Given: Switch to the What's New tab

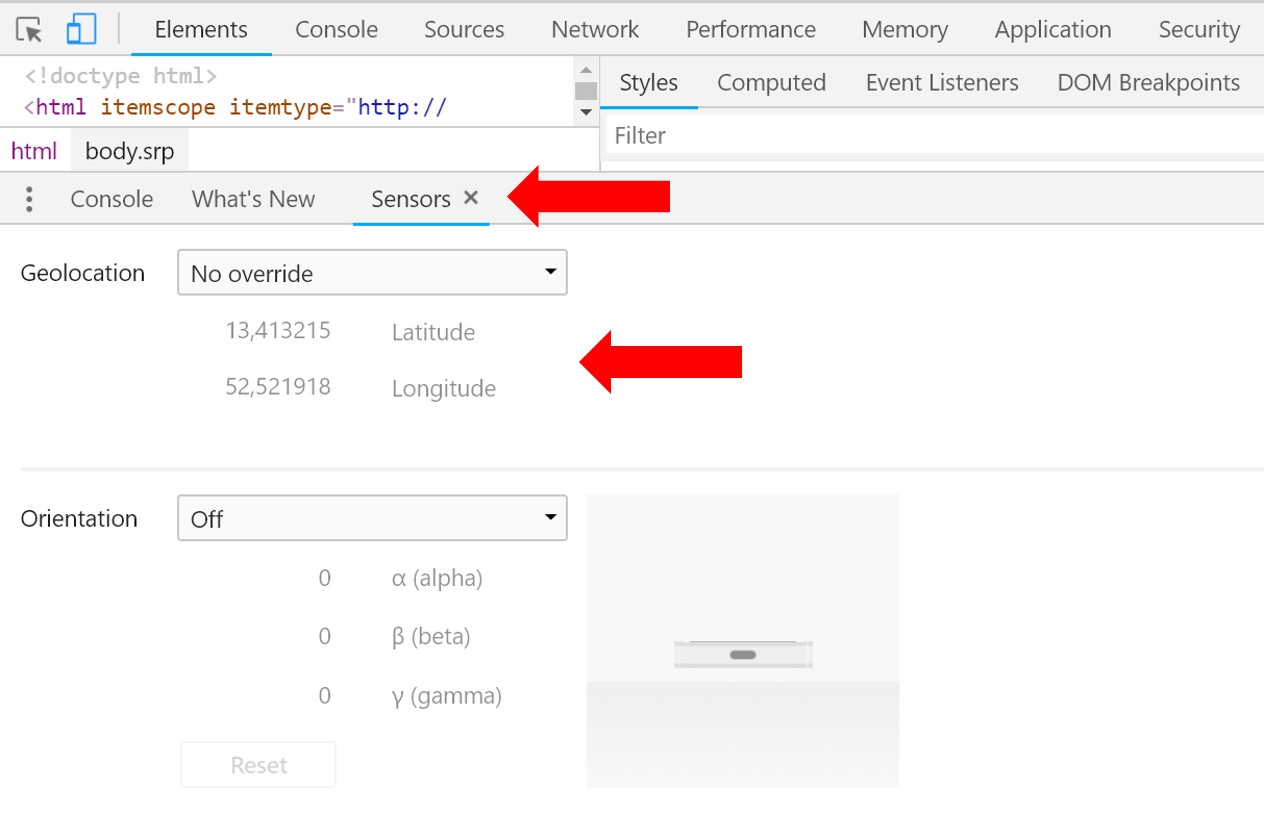Looking at the screenshot, I should [253, 199].
